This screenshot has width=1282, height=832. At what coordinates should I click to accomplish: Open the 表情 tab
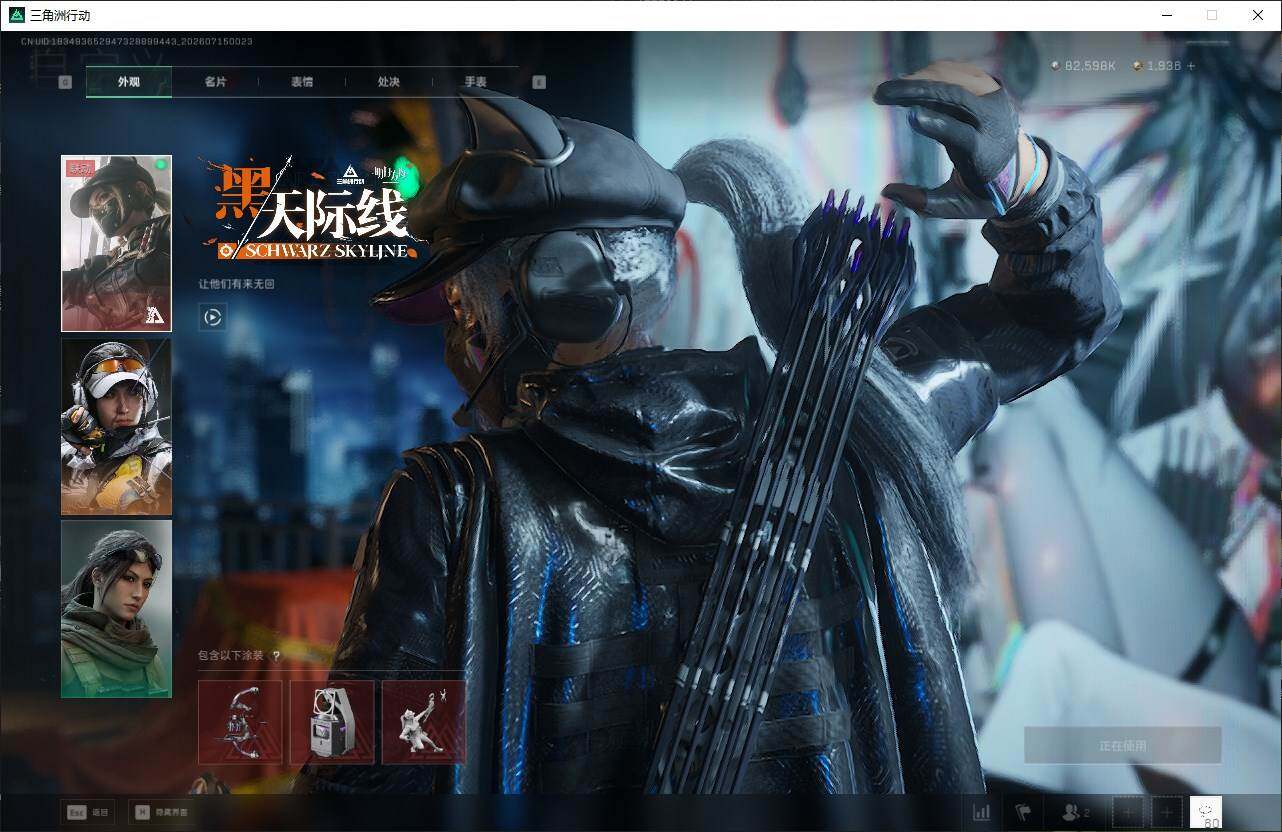302,82
